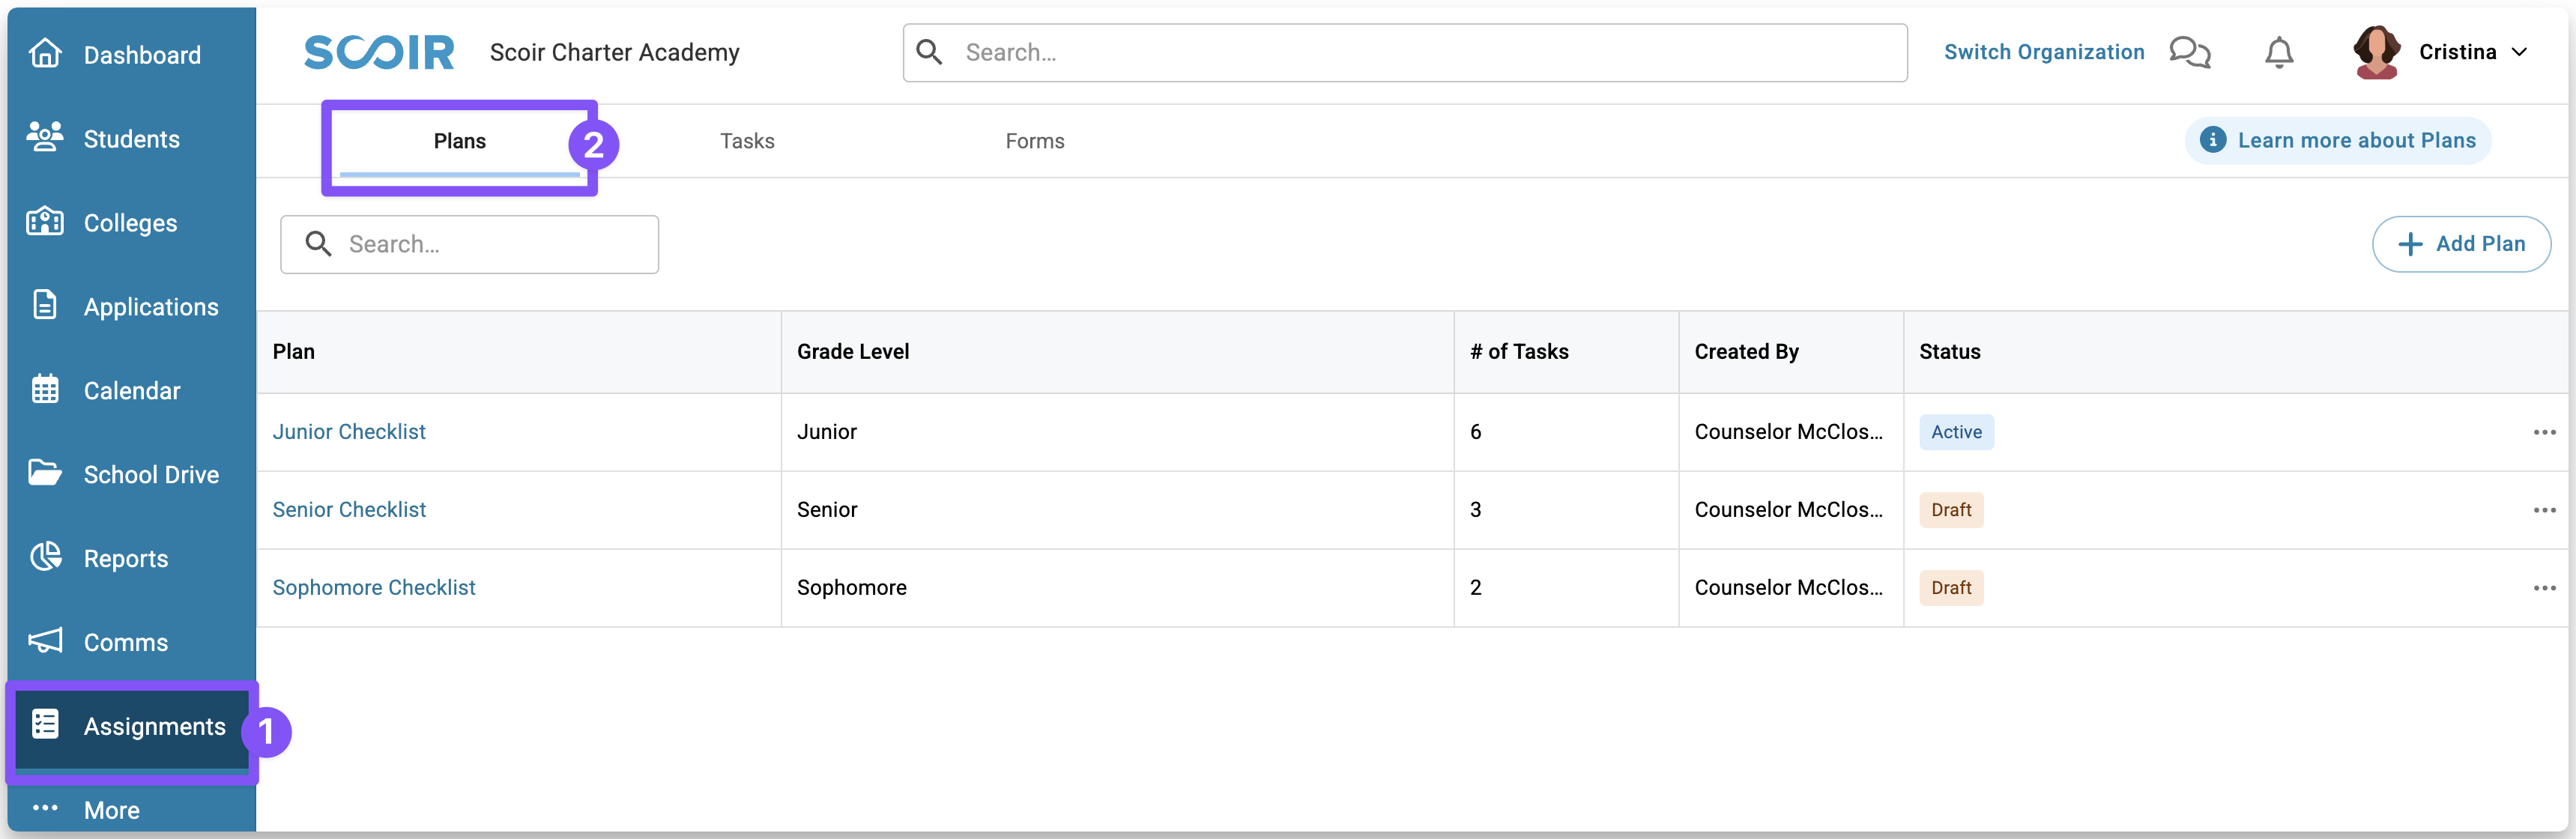2576x839 pixels.
Task: Focus the plans search field
Action: [x=470, y=244]
